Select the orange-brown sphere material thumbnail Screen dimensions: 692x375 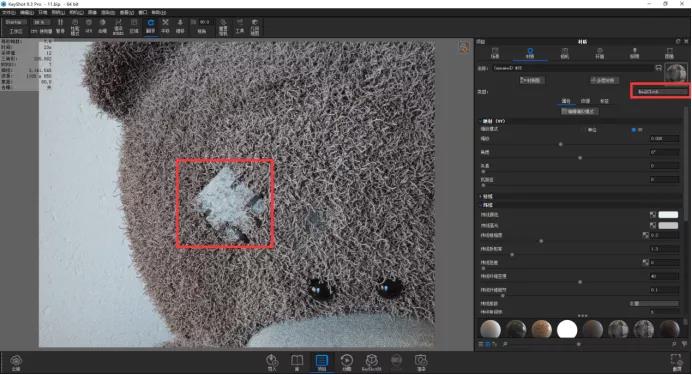click(542, 329)
